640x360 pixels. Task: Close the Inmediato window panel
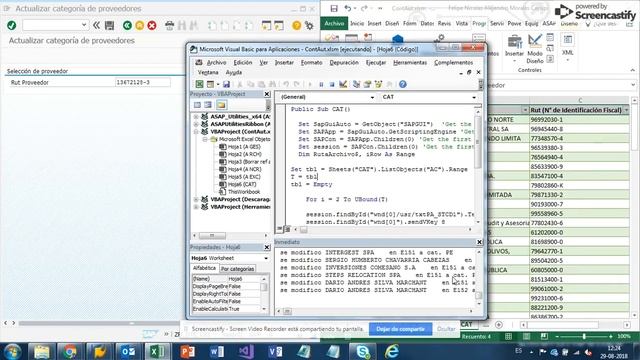[479, 242]
